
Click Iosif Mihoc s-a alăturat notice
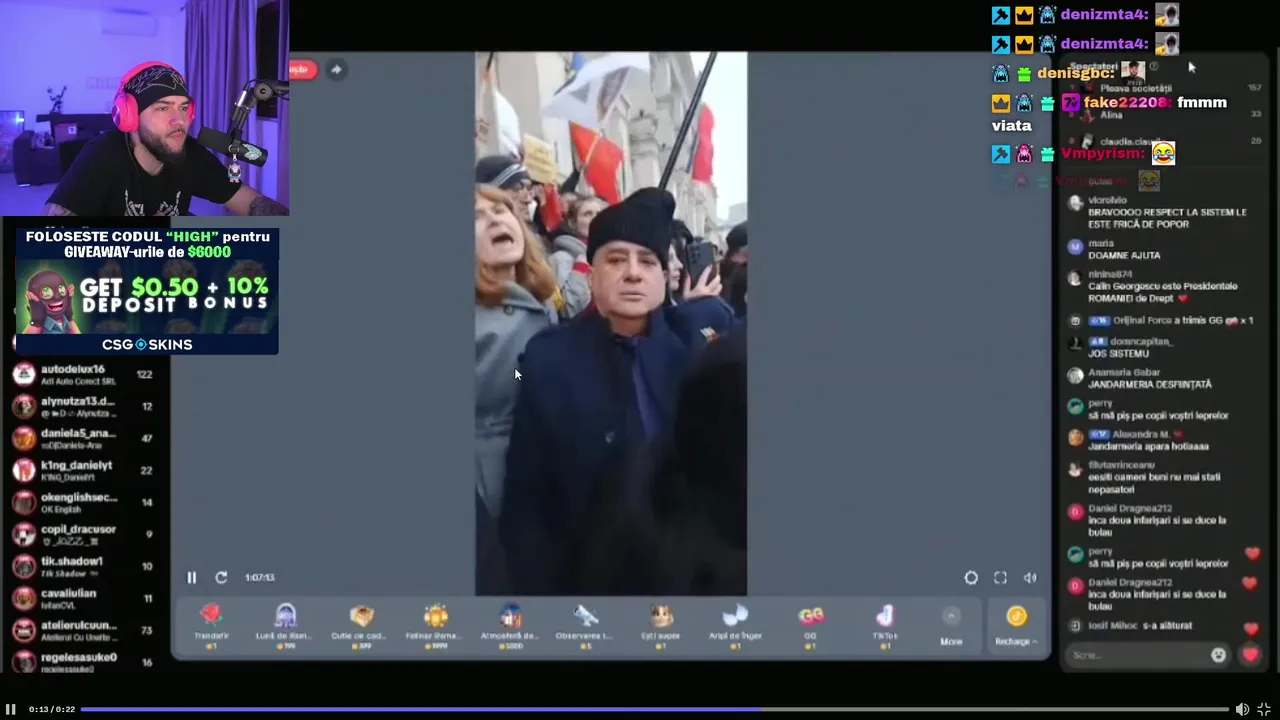[x=1130, y=626]
